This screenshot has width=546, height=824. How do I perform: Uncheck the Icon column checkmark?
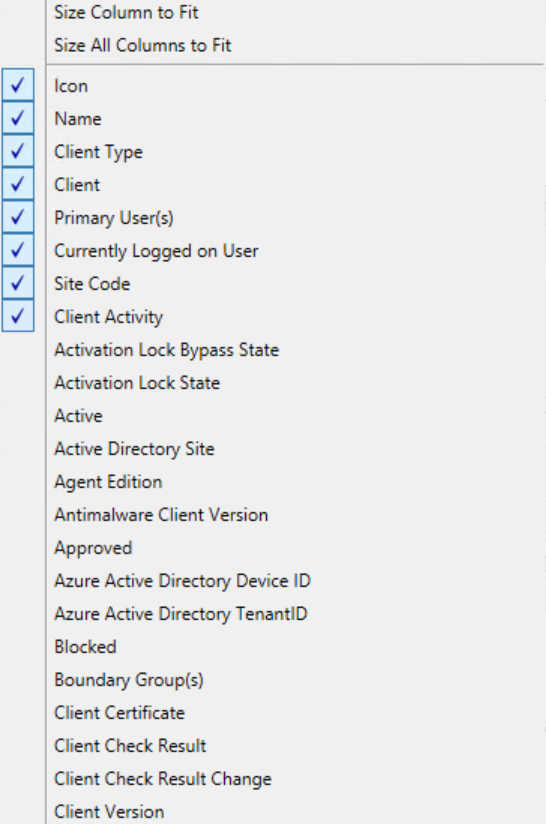click(18, 85)
